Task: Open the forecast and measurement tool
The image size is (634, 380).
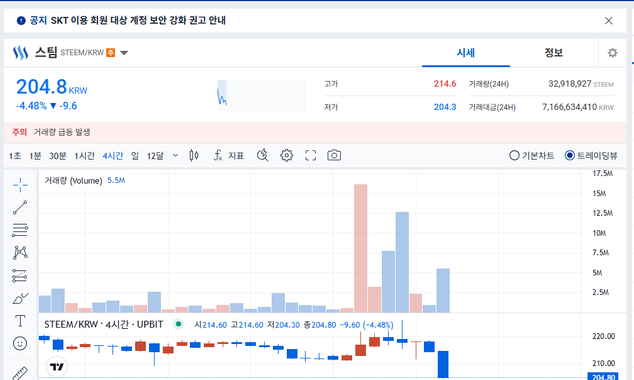Action: pyautogui.click(x=20, y=276)
